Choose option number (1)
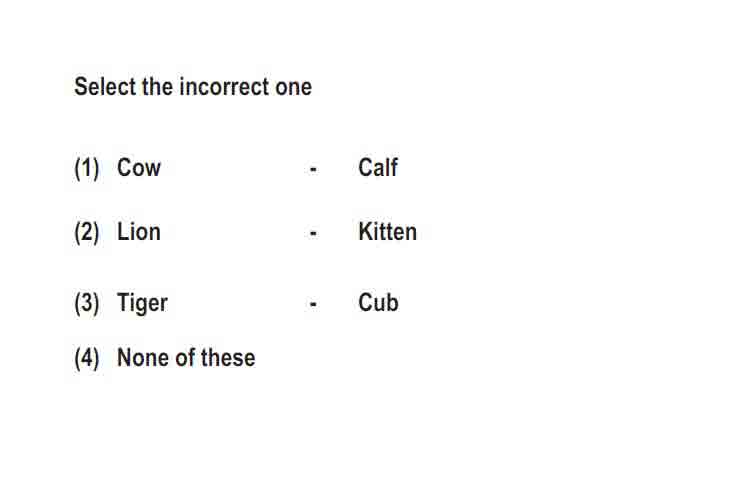Viewport: 750px width, 500px height. point(87,168)
